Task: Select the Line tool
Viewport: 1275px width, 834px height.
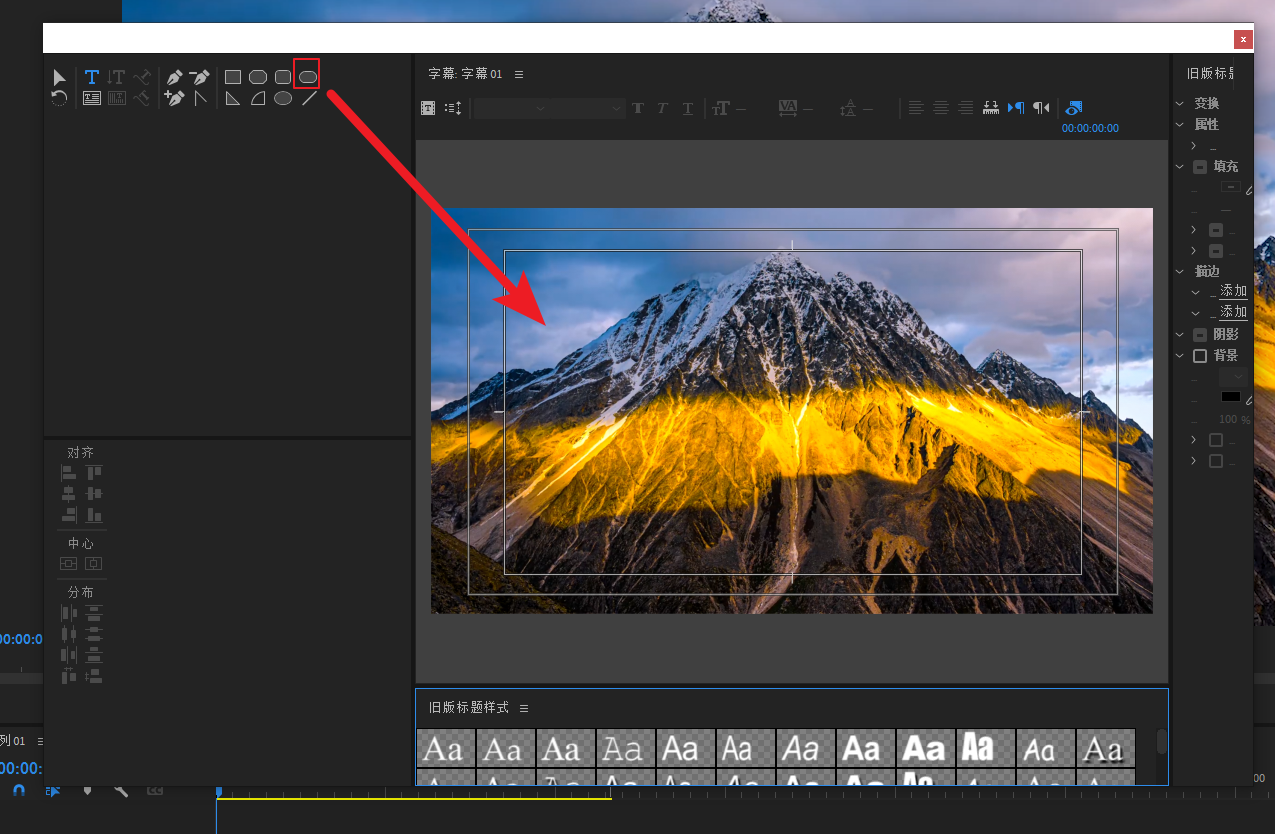Action: [309, 98]
